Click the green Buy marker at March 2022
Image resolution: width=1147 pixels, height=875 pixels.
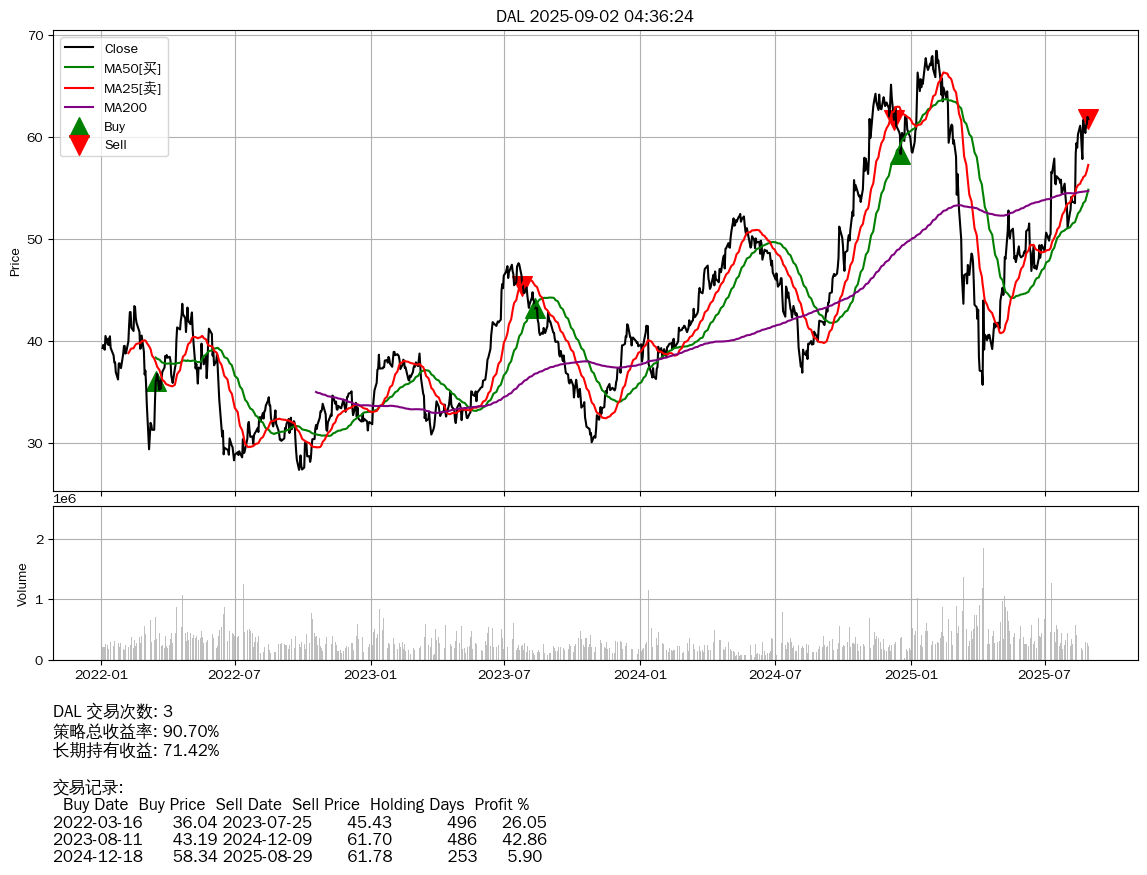(x=156, y=381)
